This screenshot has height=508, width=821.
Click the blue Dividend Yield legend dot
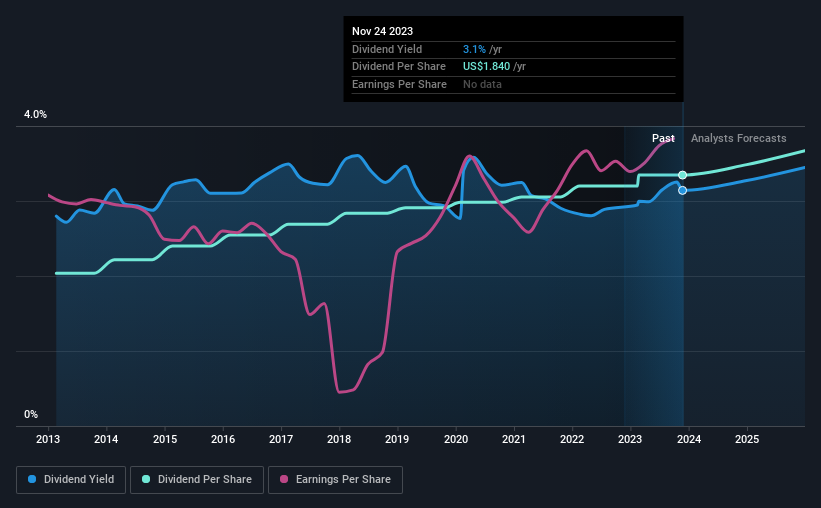[x=32, y=479]
